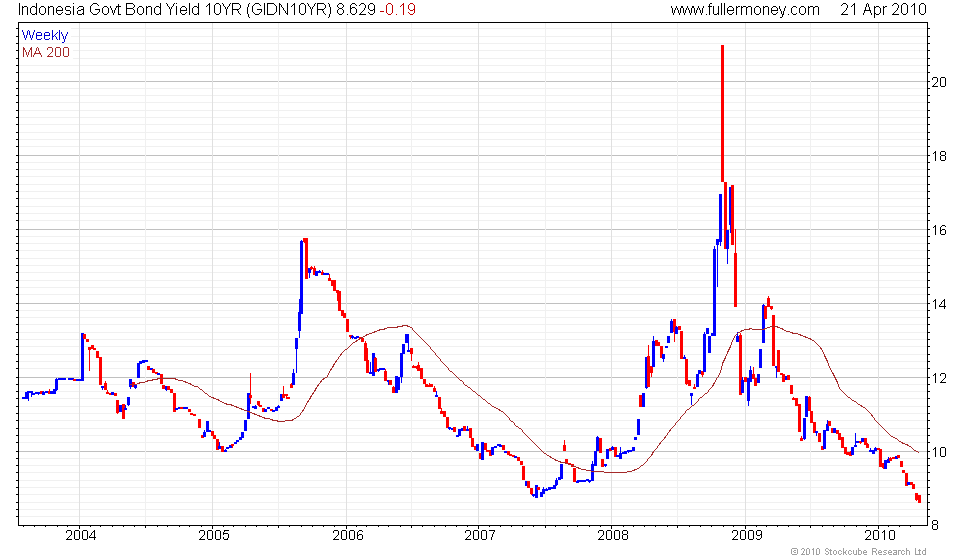Click the y-axis label 12
The image size is (980, 560).
(x=939, y=378)
